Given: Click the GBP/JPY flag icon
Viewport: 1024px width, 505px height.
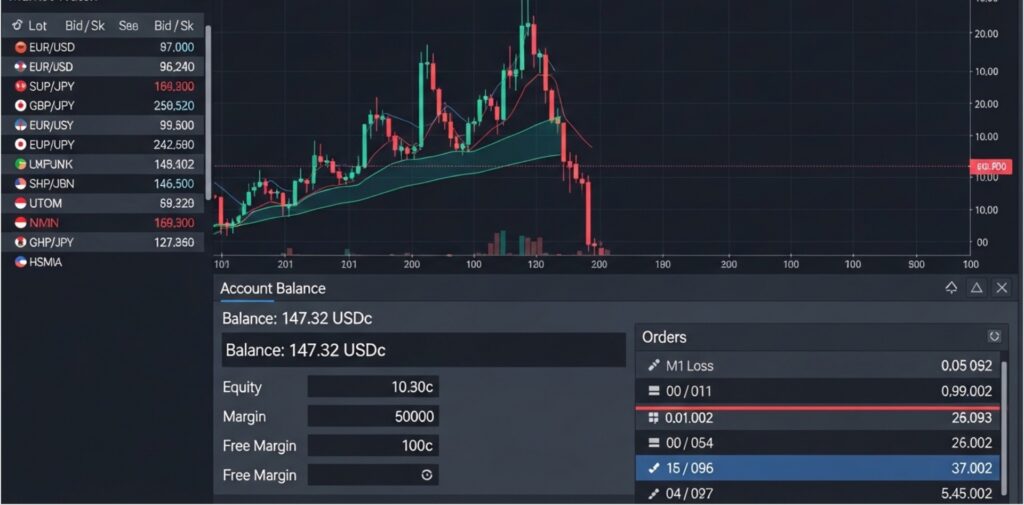Looking at the screenshot, I should click(x=20, y=105).
